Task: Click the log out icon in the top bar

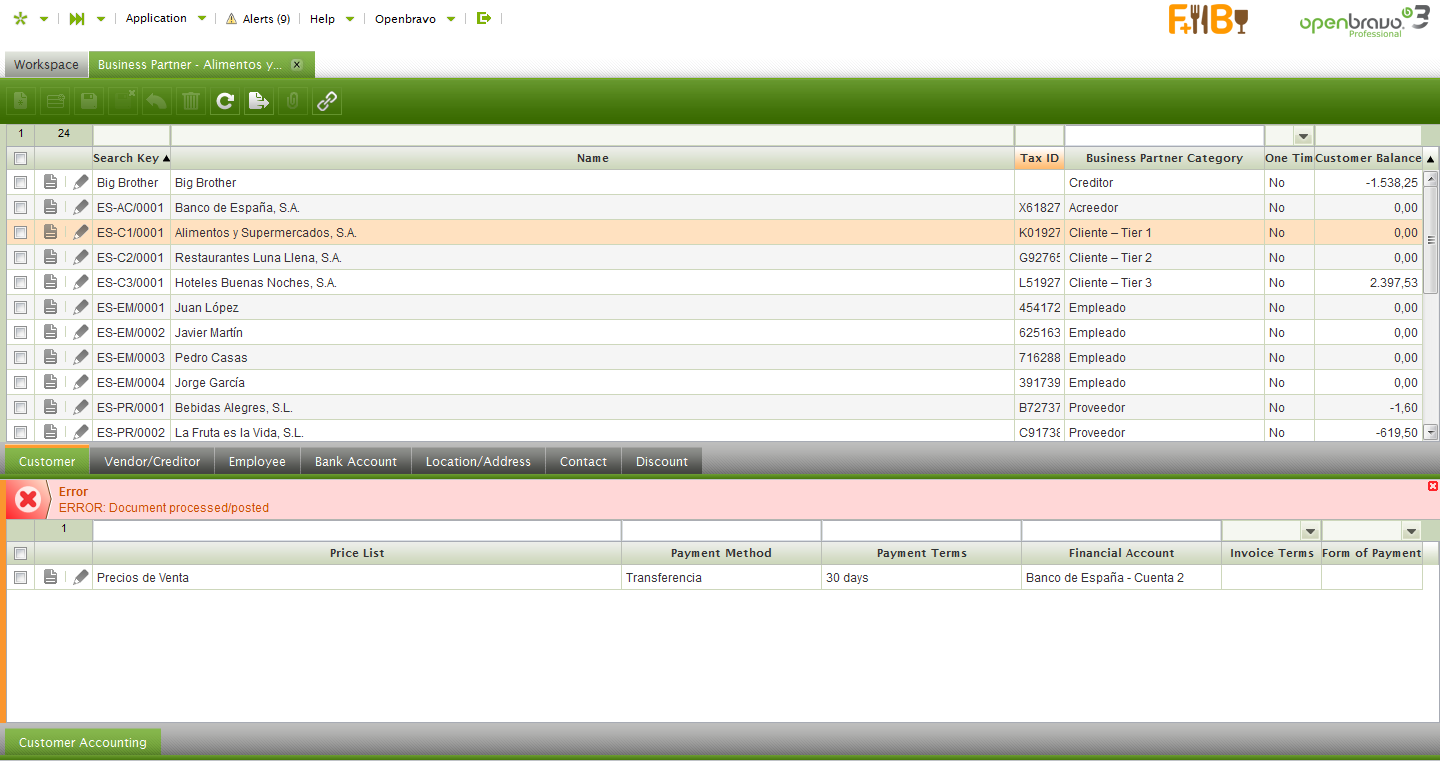Action: pyautogui.click(x=484, y=18)
